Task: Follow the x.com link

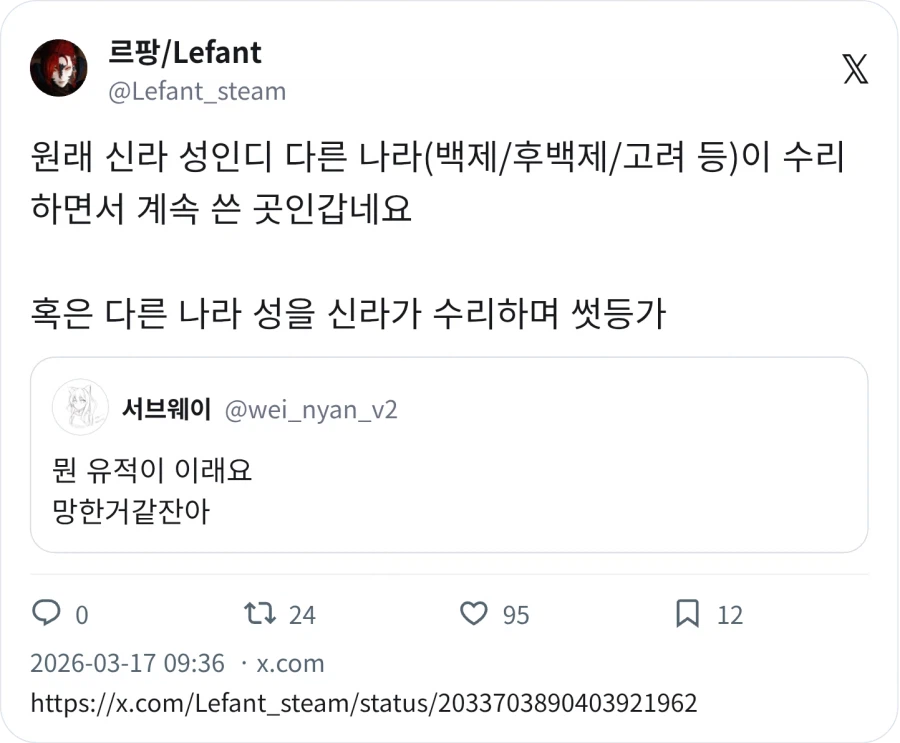Action: [x=290, y=663]
